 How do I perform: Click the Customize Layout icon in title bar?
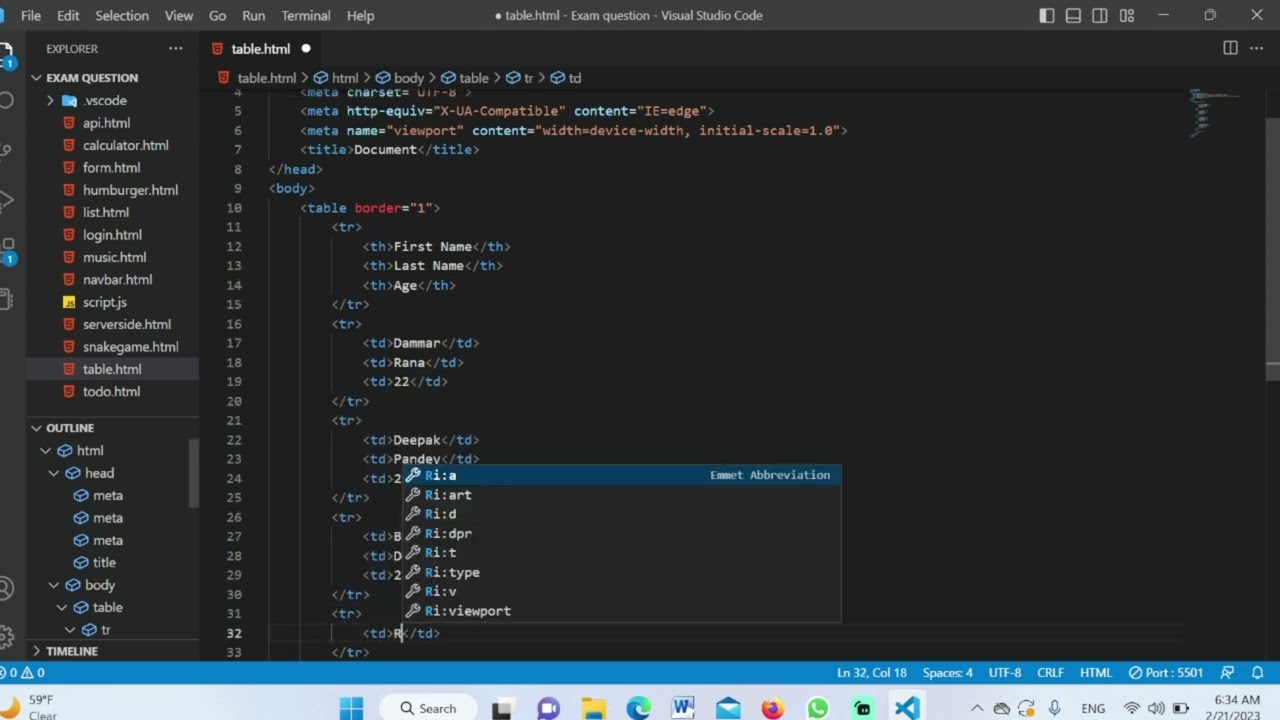tap(1127, 15)
